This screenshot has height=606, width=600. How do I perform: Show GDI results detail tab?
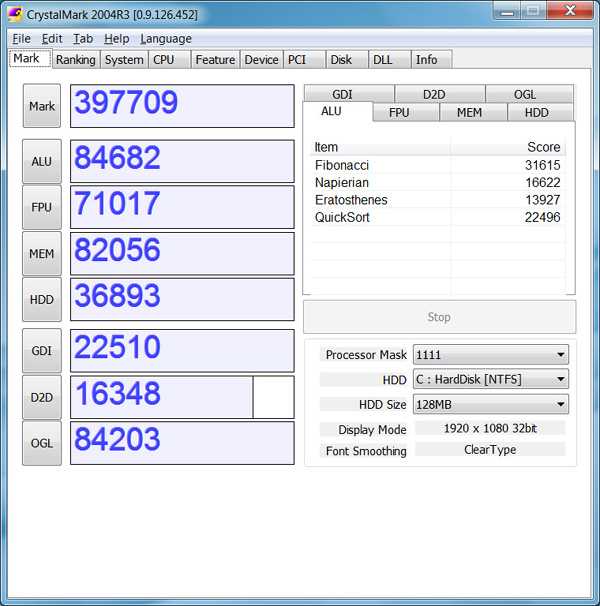point(349,94)
